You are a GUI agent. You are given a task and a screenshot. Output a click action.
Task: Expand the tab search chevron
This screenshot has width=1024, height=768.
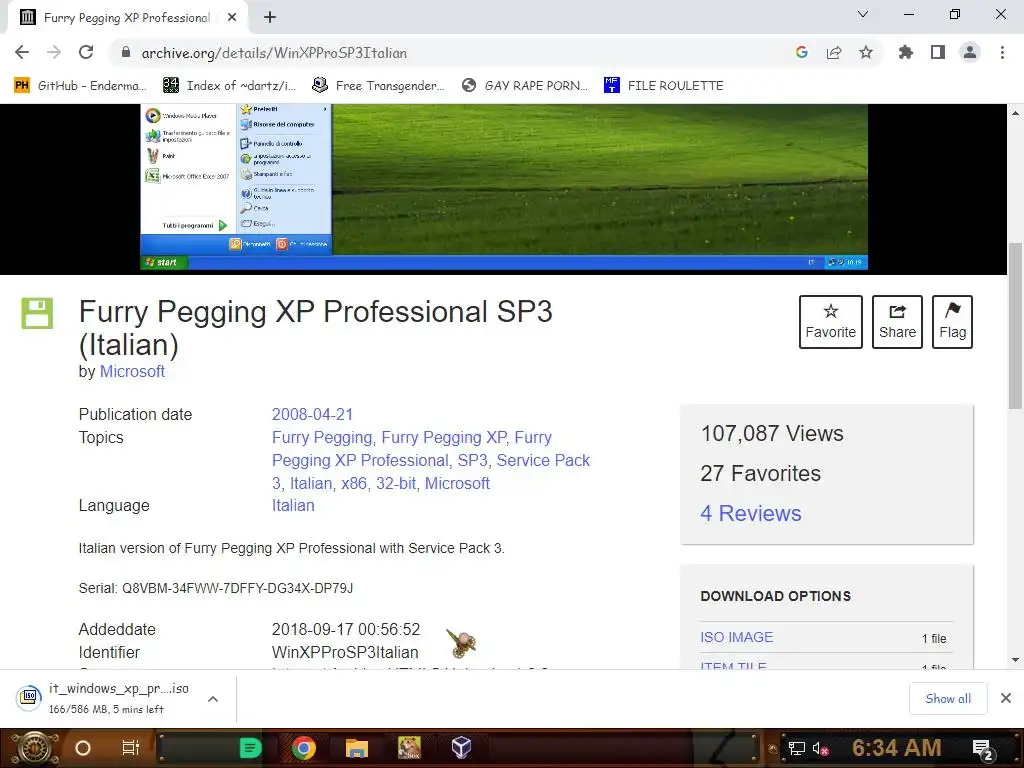863,14
